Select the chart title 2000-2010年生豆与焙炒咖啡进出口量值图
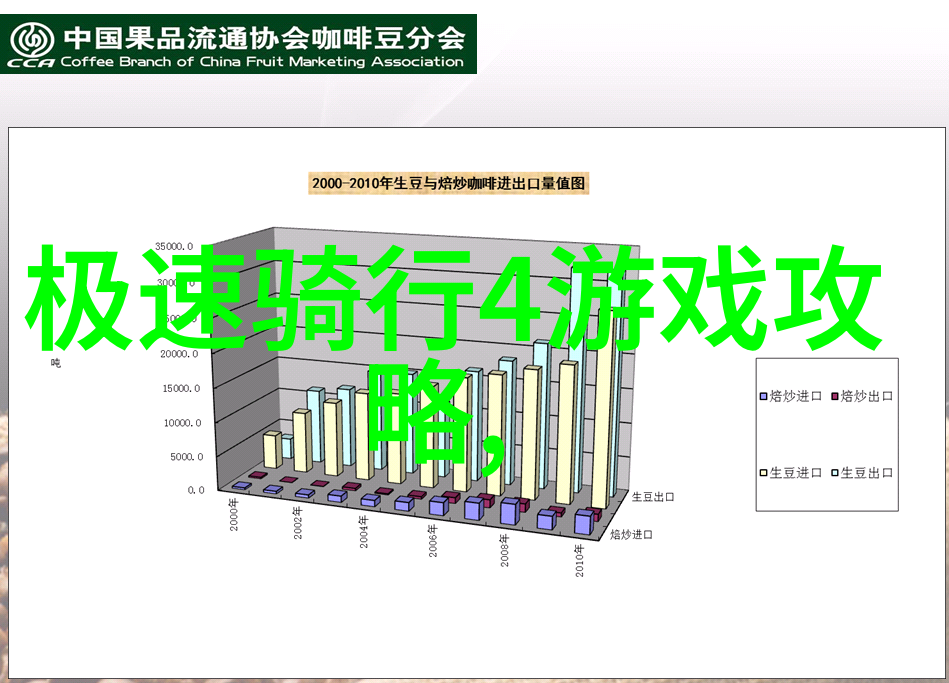This screenshot has height=683, width=949. click(x=448, y=184)
